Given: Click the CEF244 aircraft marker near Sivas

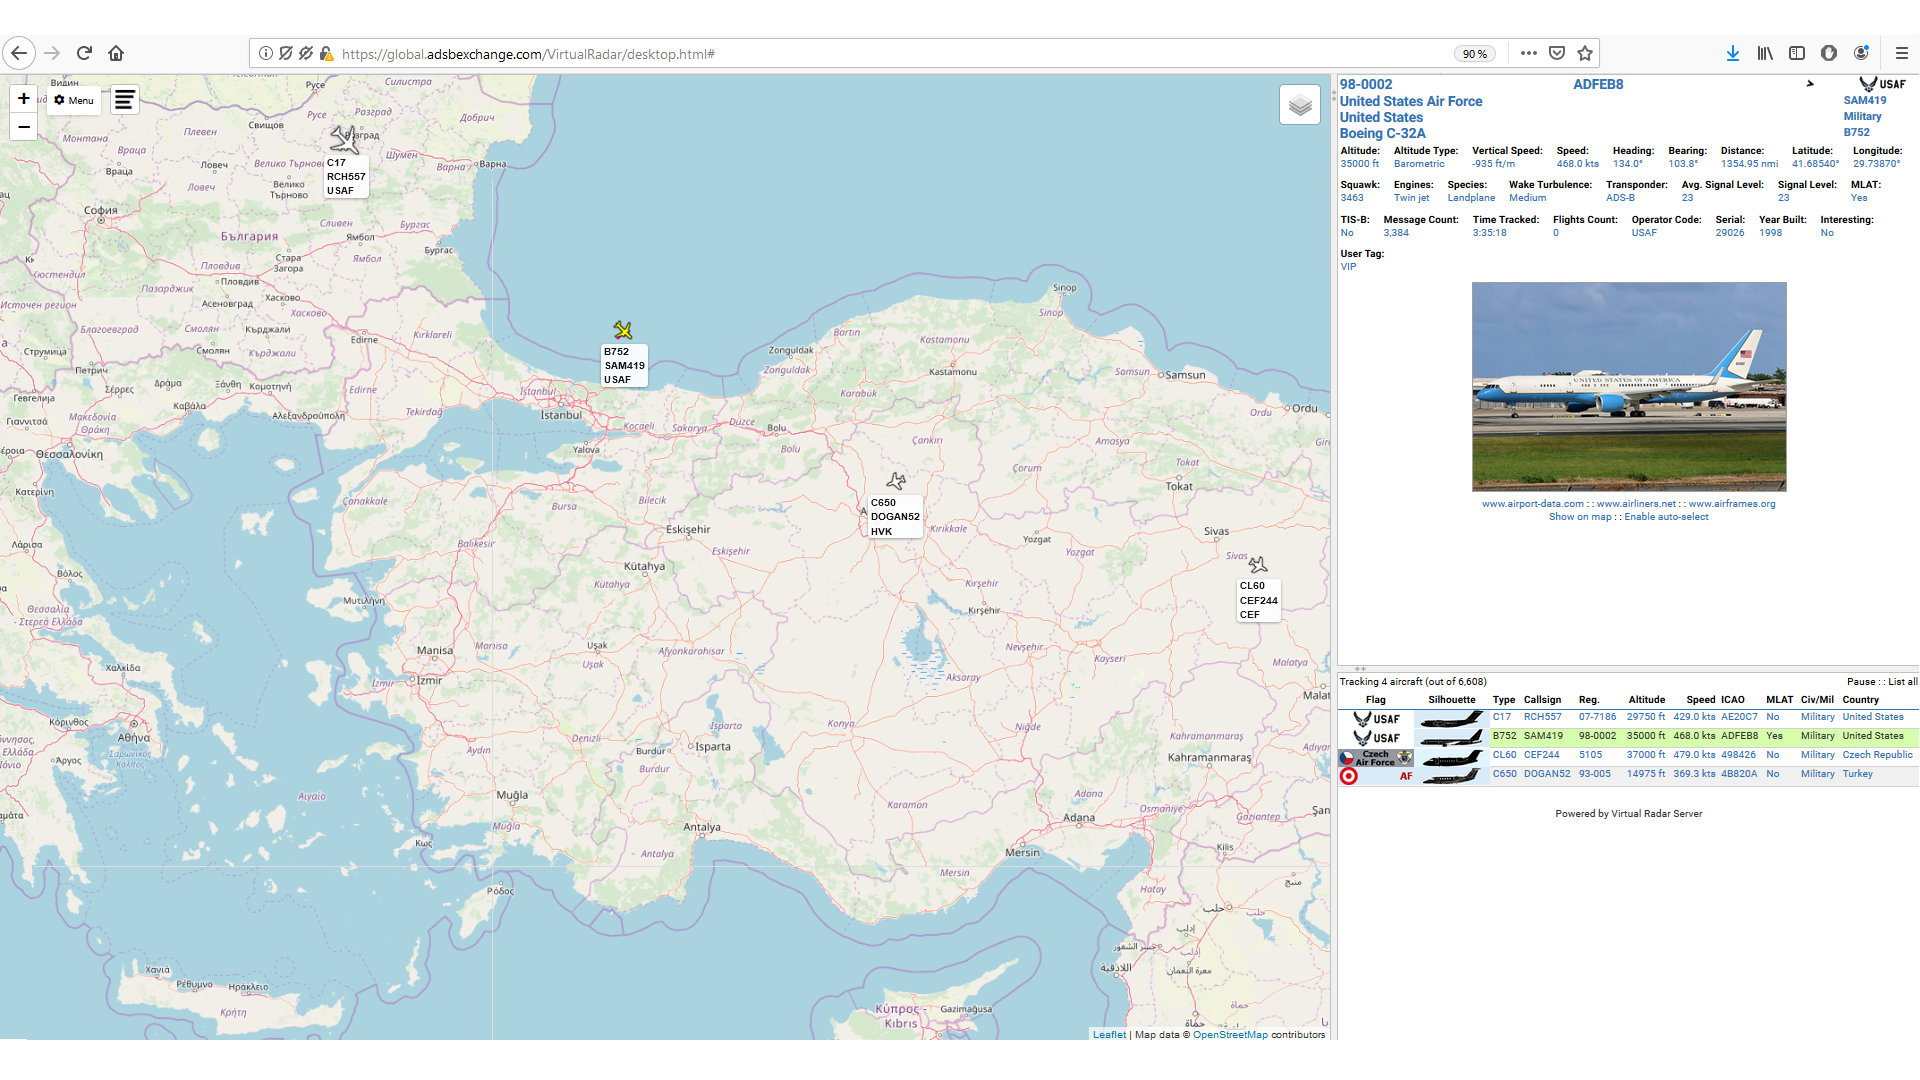Looking at the screenshot, I should 1258,565.
